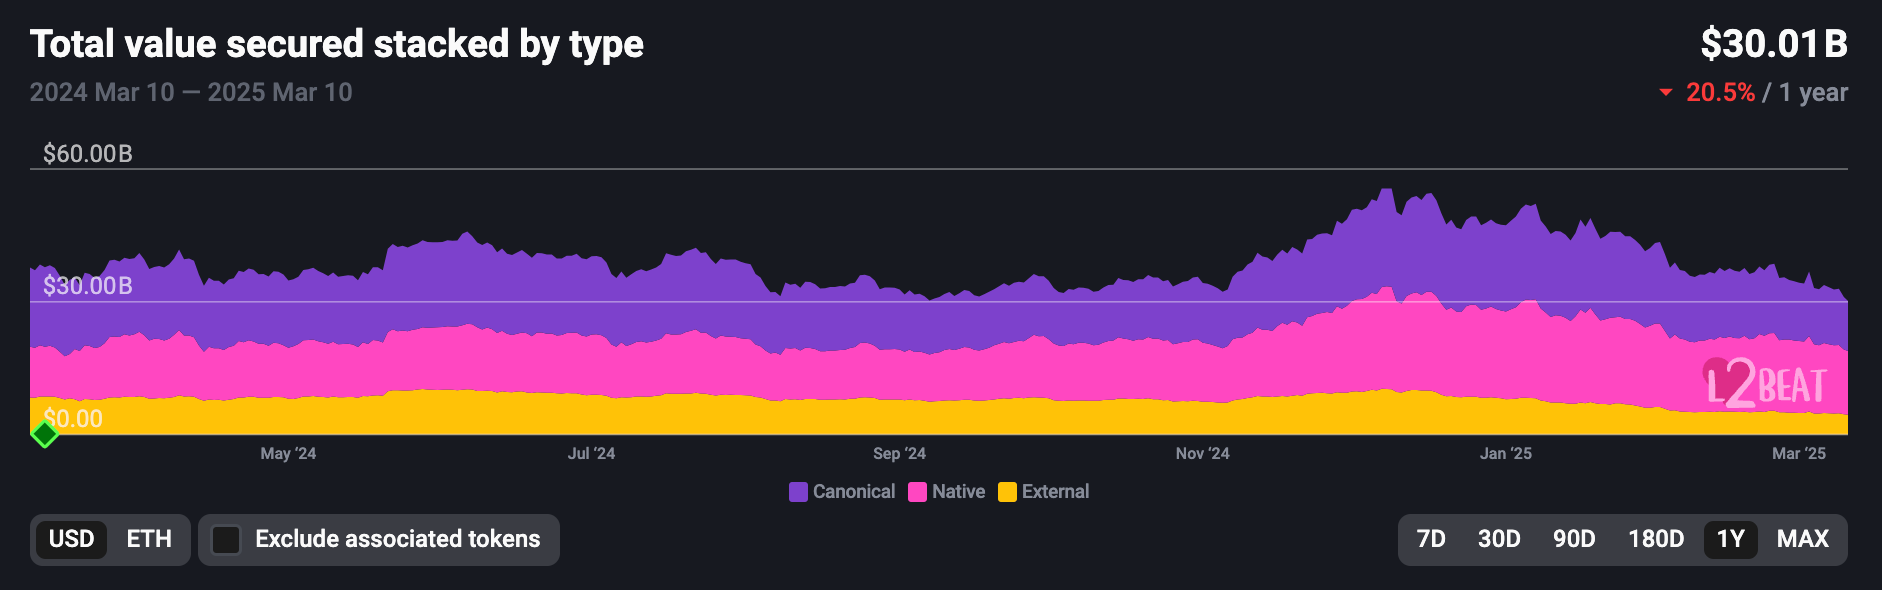Click the Exclude associated tokens label text
The height and width of the screenshot is (590, 1882).
pyautogui.click(x=398, y=539)
